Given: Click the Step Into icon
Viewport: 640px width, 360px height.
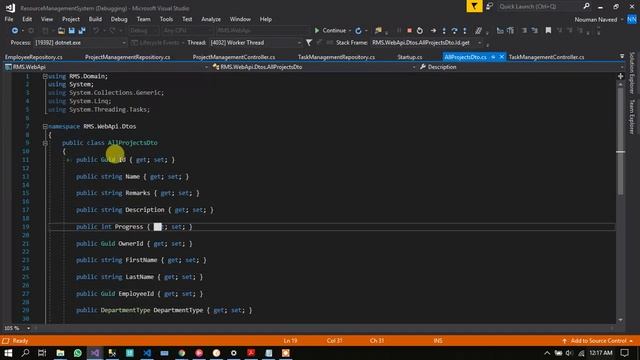Looking at the screenshot, I should point(444,31).
